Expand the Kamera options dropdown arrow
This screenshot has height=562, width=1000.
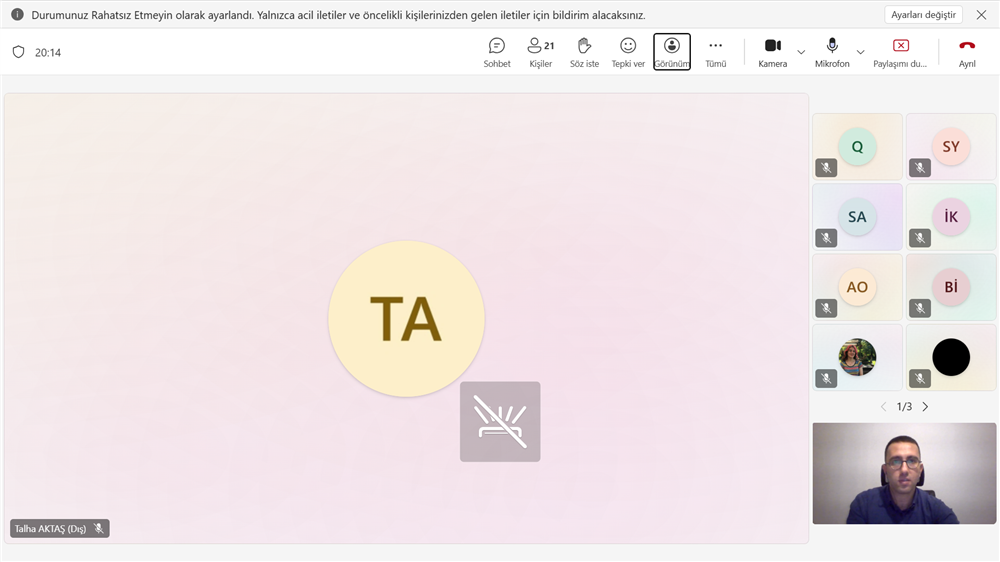click(x=801, y=52)
